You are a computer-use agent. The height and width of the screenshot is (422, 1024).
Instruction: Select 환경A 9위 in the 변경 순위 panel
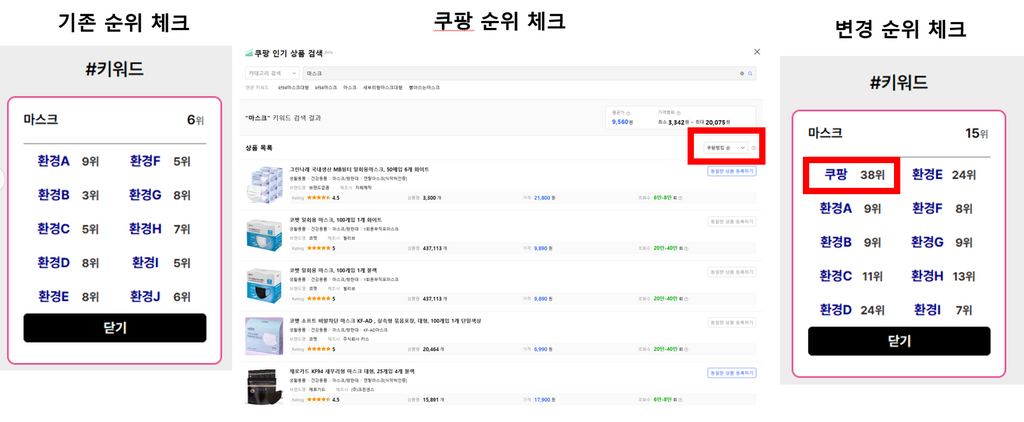[850, 208]
